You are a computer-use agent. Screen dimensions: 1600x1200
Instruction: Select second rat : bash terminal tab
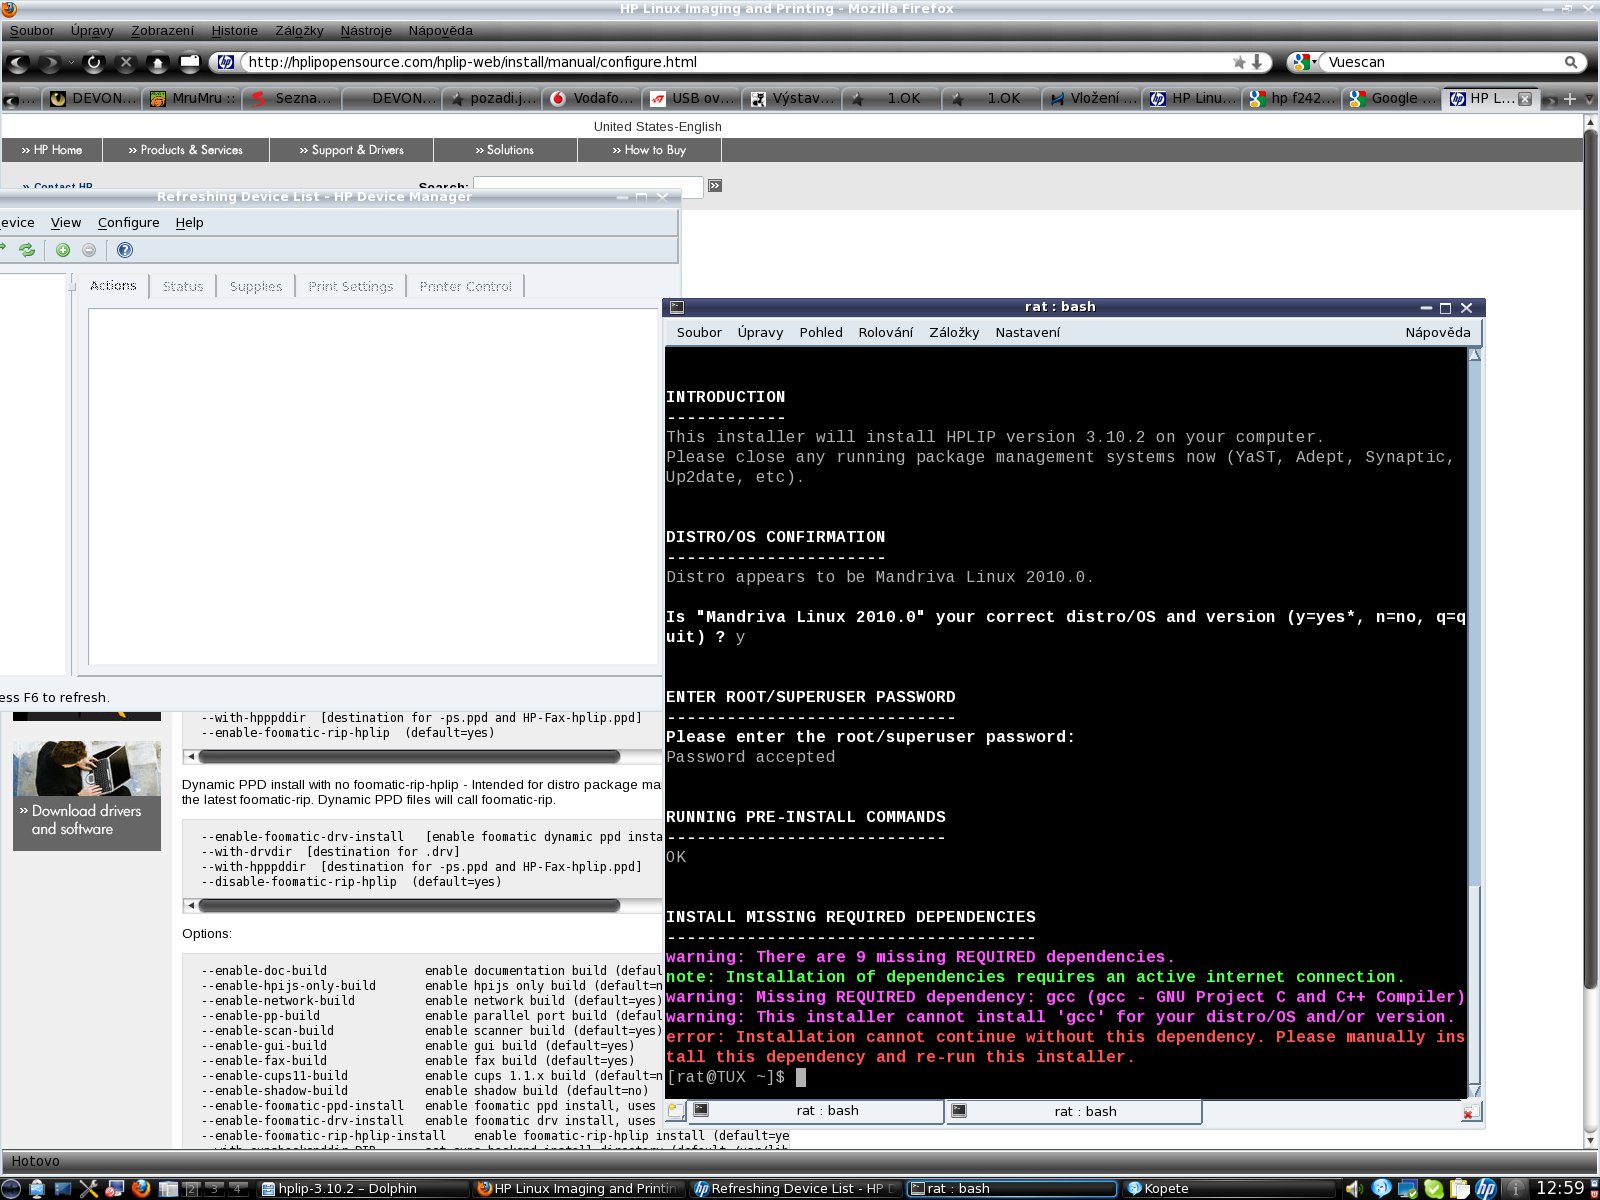[x=1074, y=1111]
